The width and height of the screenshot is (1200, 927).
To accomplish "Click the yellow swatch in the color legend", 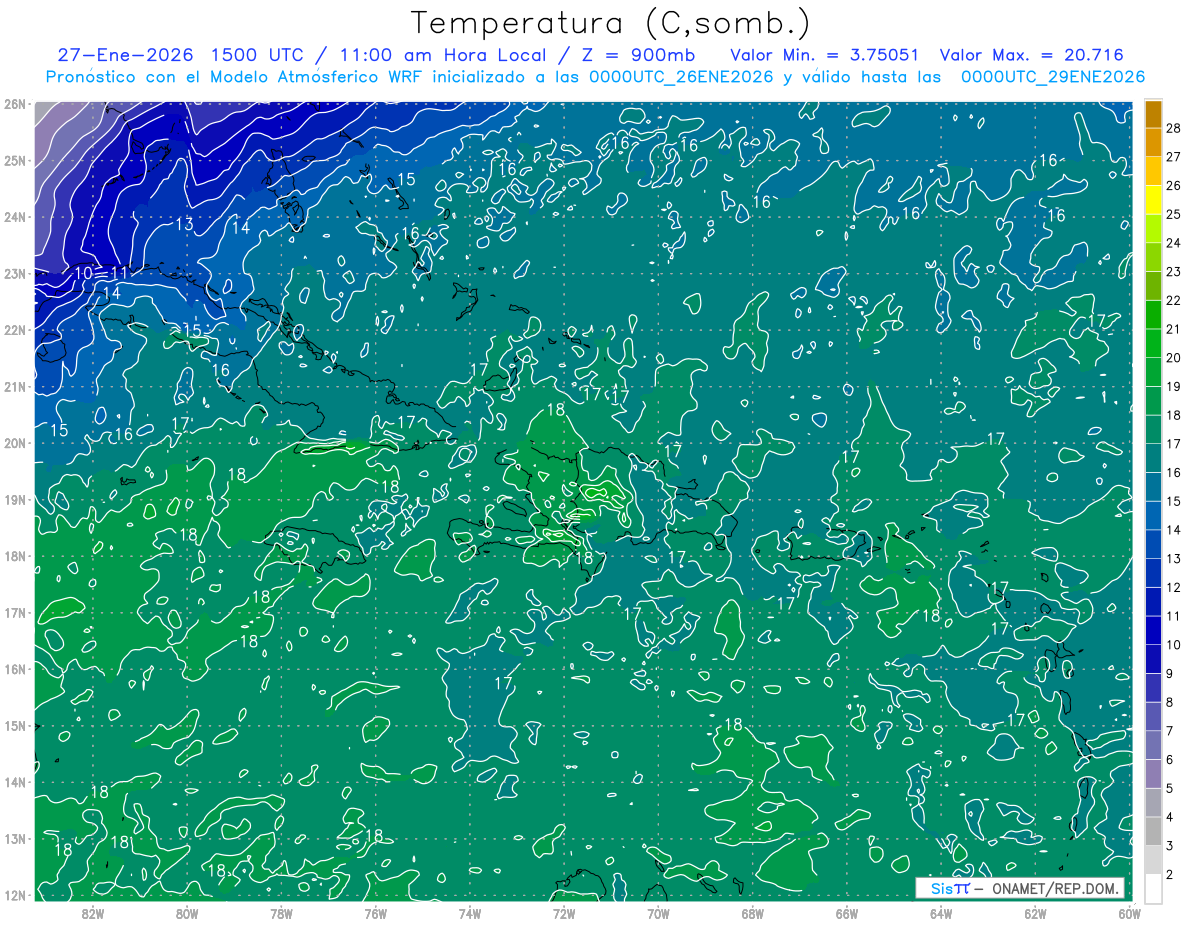I will [1153, 198].
